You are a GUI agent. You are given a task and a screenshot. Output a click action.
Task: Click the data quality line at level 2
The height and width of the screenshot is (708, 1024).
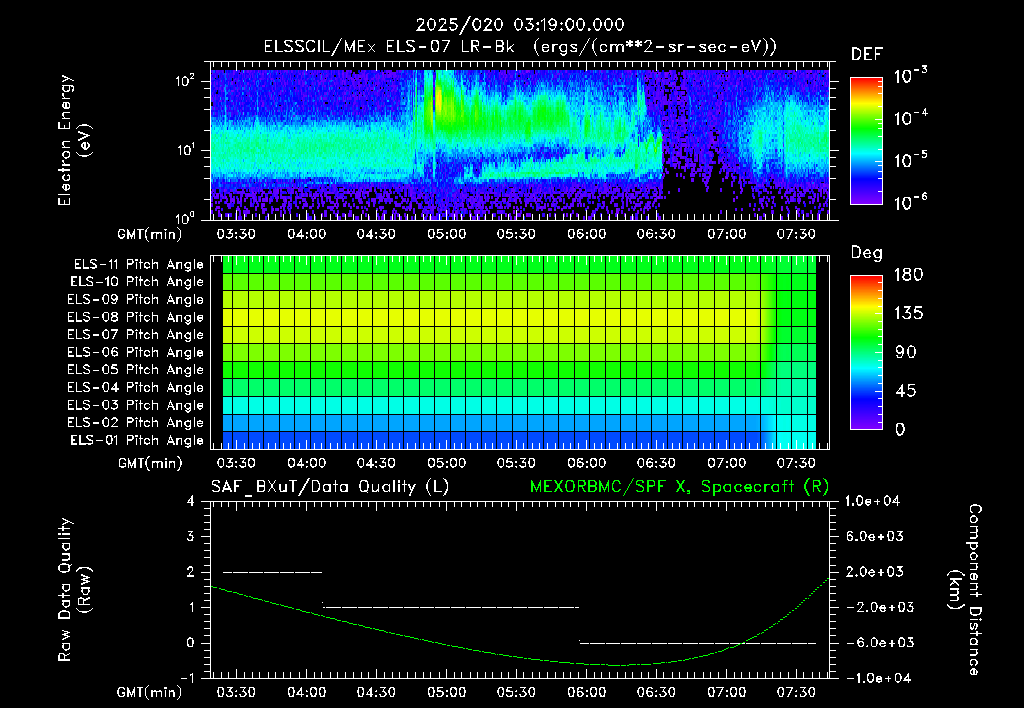tap(273, 572)
